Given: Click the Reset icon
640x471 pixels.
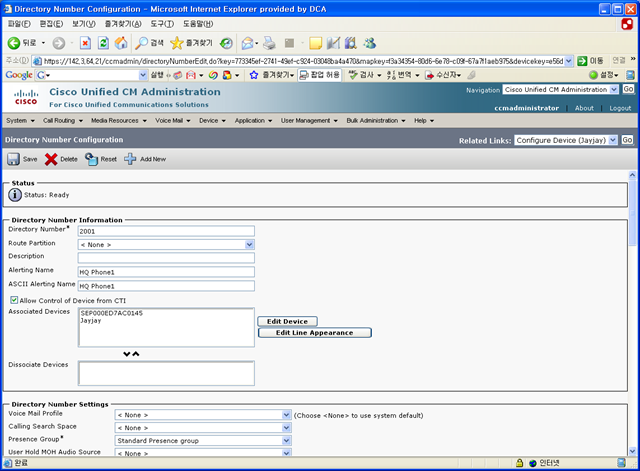Looking at the screenshot, I should [91, 159].
